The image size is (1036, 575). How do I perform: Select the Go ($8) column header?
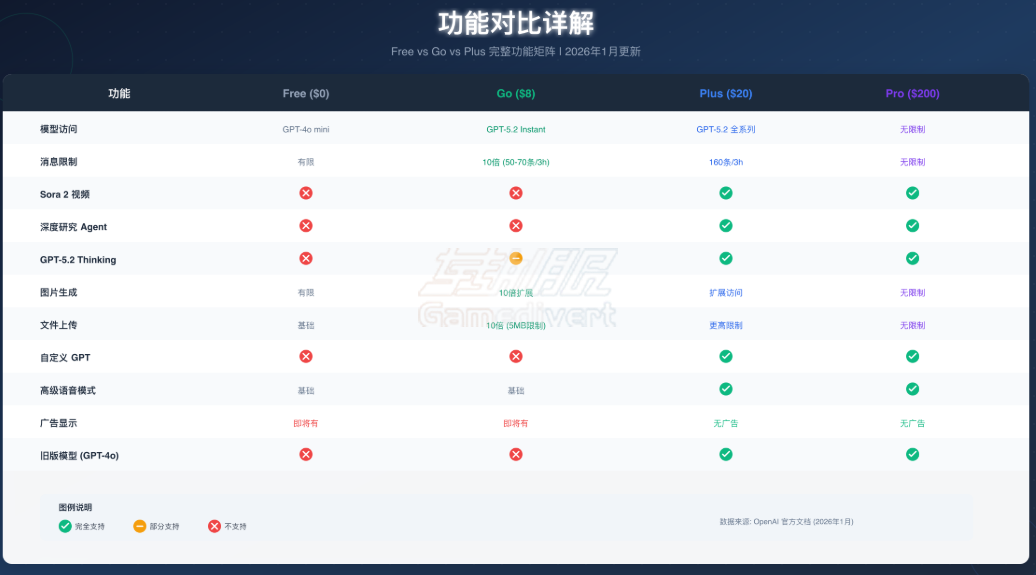(516, 94)
